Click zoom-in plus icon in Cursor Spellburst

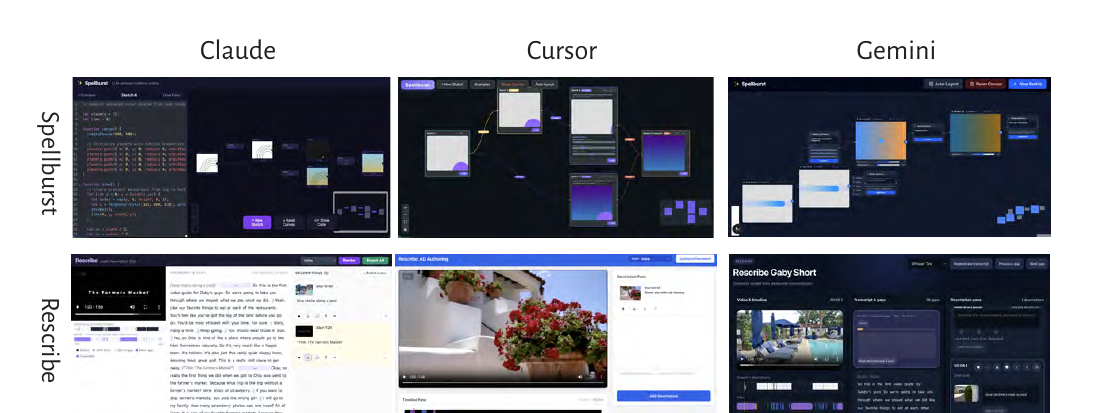405,208
